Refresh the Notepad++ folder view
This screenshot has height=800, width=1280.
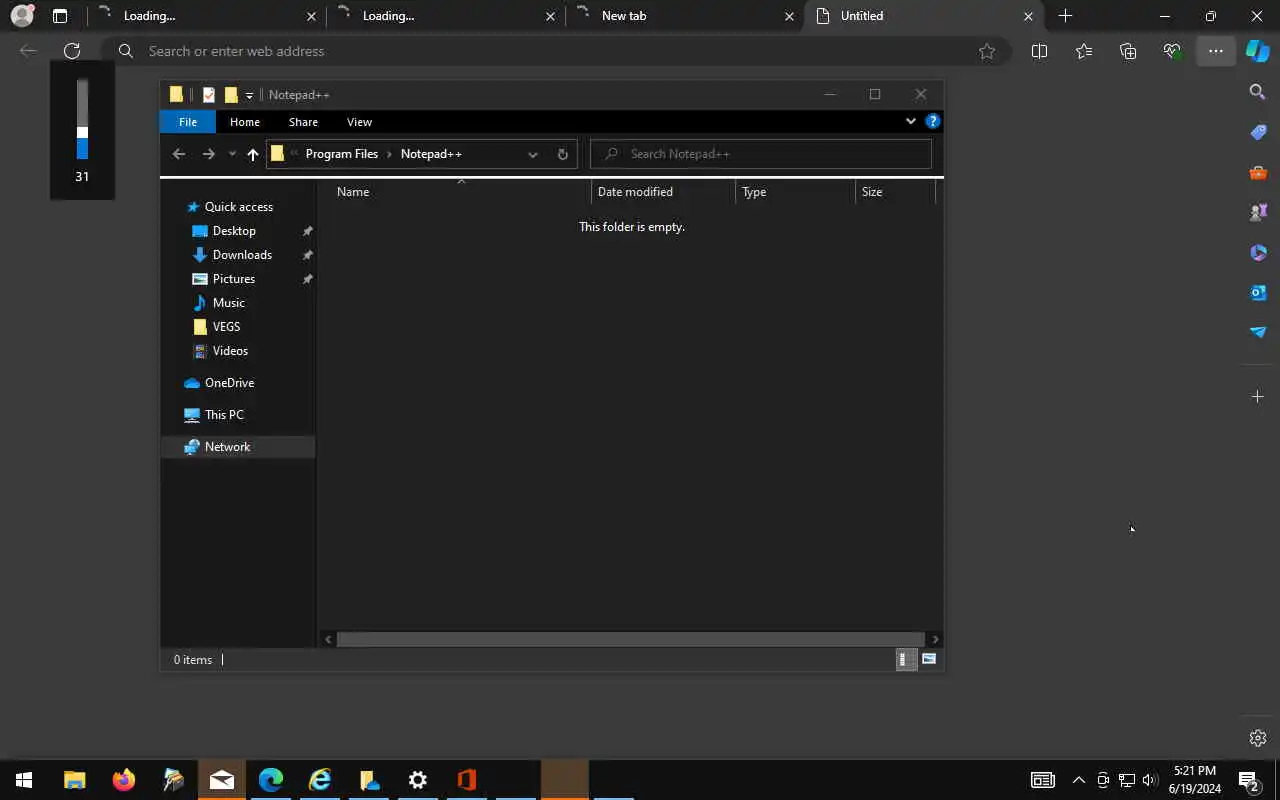click(x=562, y=154)
